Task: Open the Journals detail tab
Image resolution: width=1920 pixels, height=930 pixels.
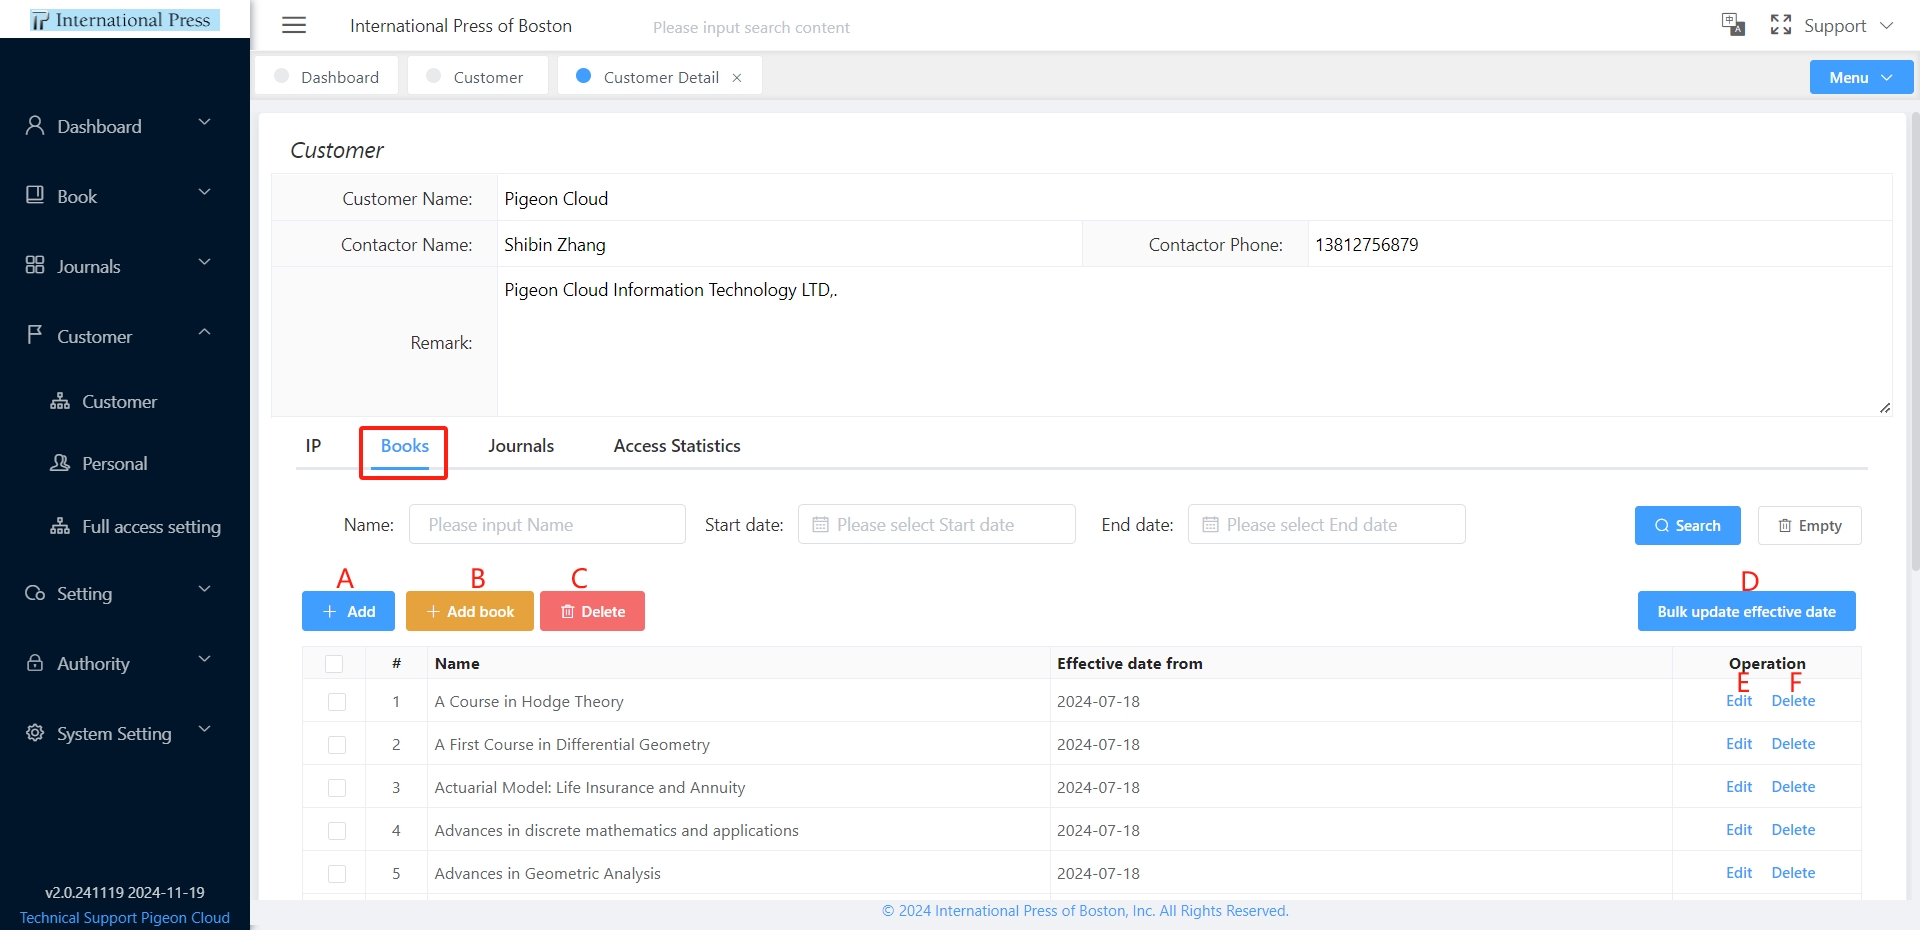Action: click(521, 446)
